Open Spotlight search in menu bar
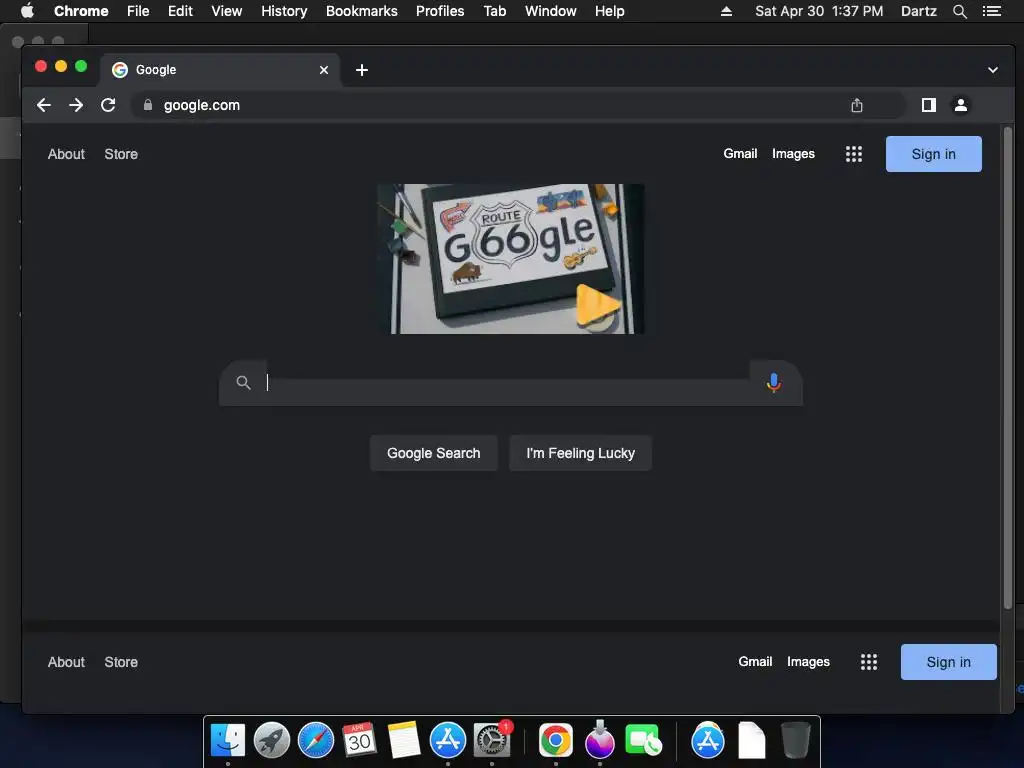1024x768 pixels. pyautogui.click(x=959, y=11)
